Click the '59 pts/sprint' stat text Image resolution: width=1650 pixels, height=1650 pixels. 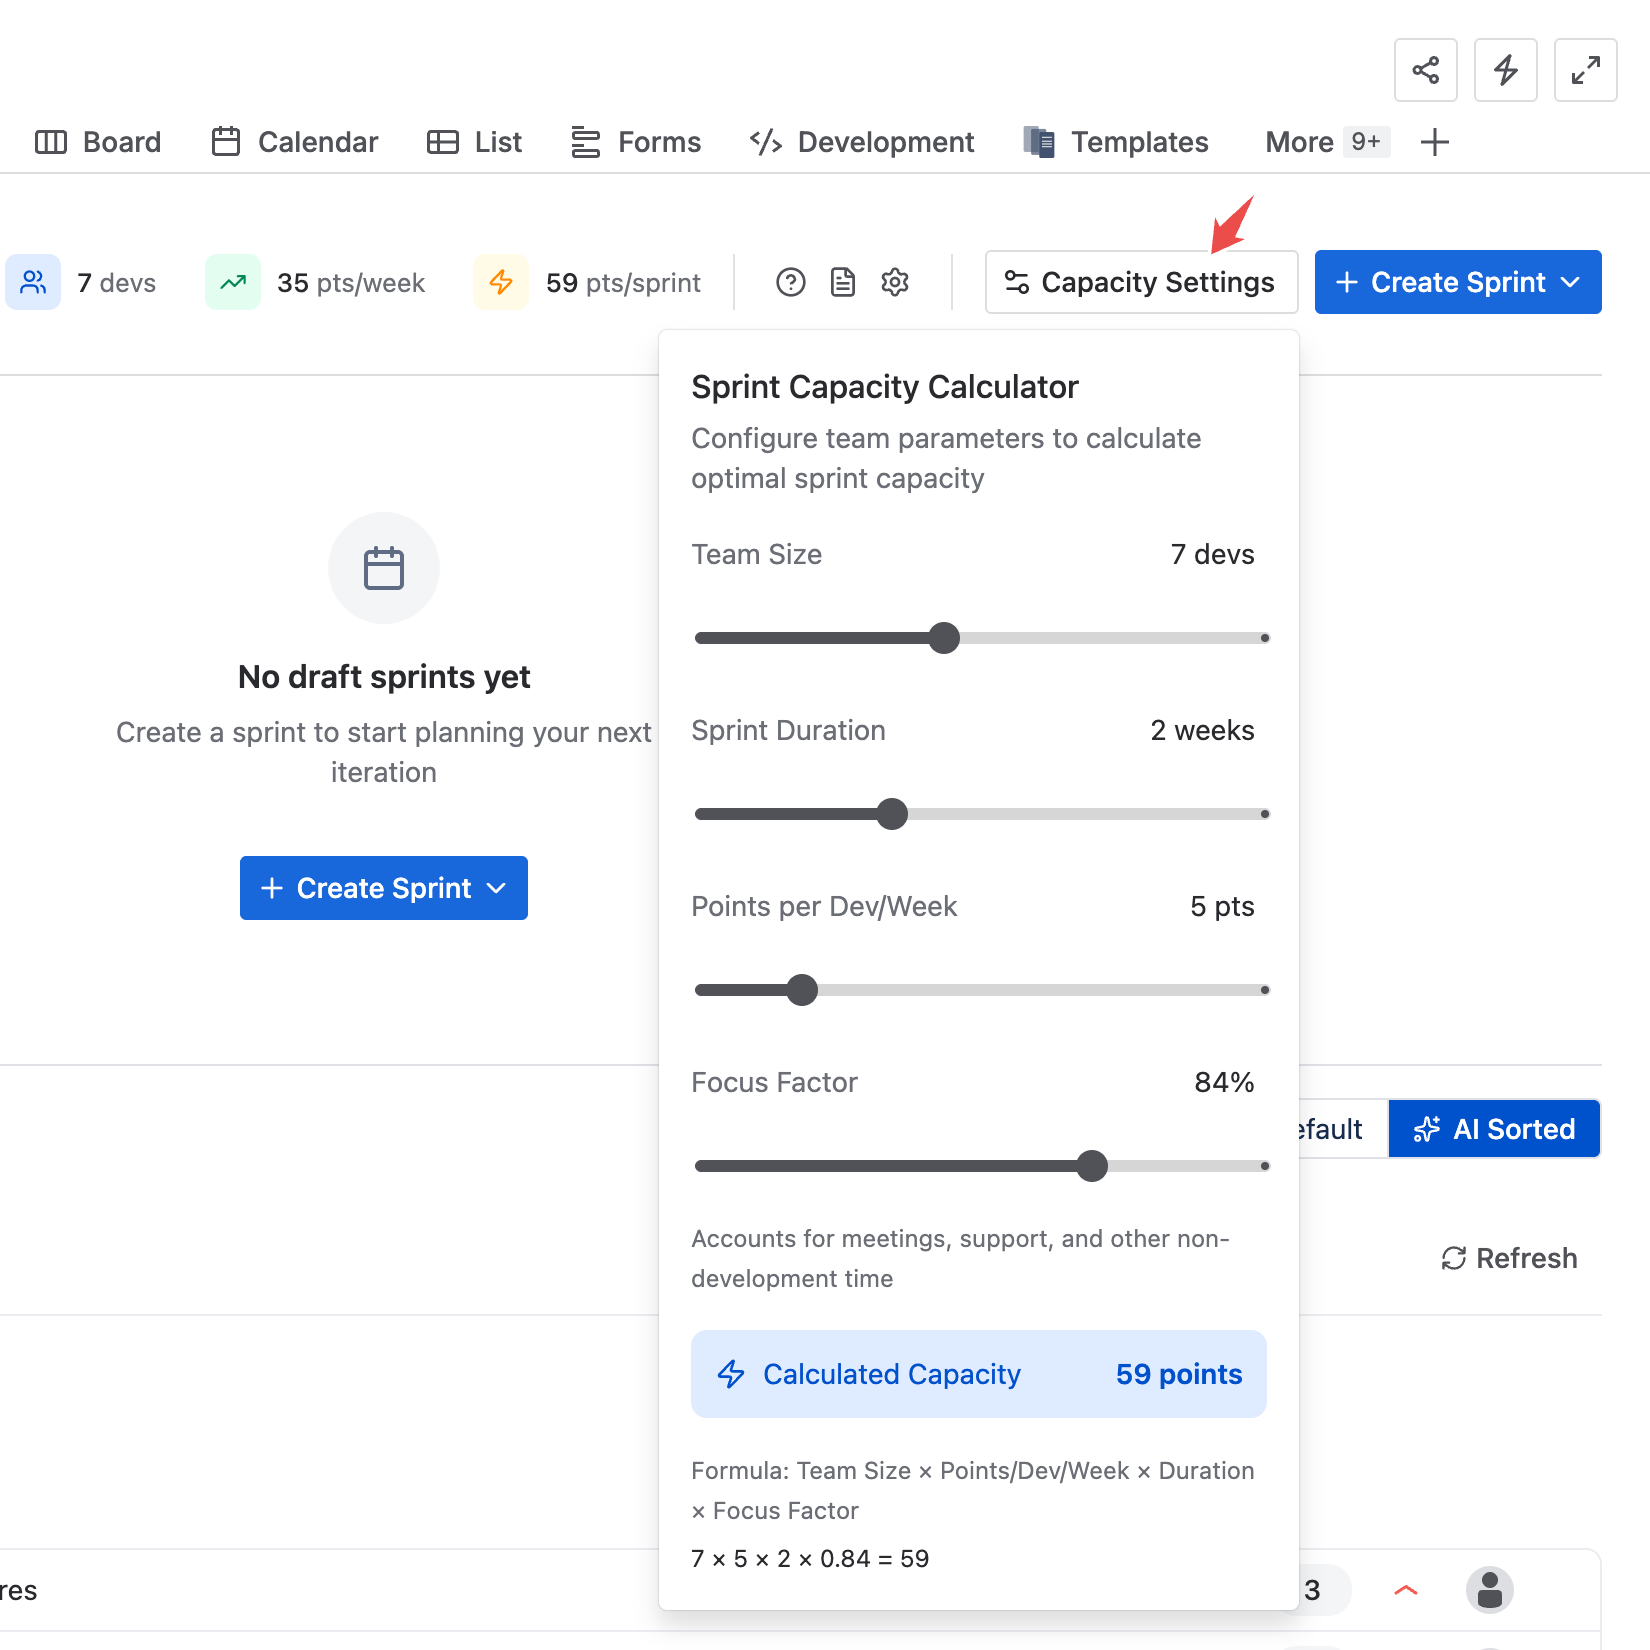pos(623,283)
